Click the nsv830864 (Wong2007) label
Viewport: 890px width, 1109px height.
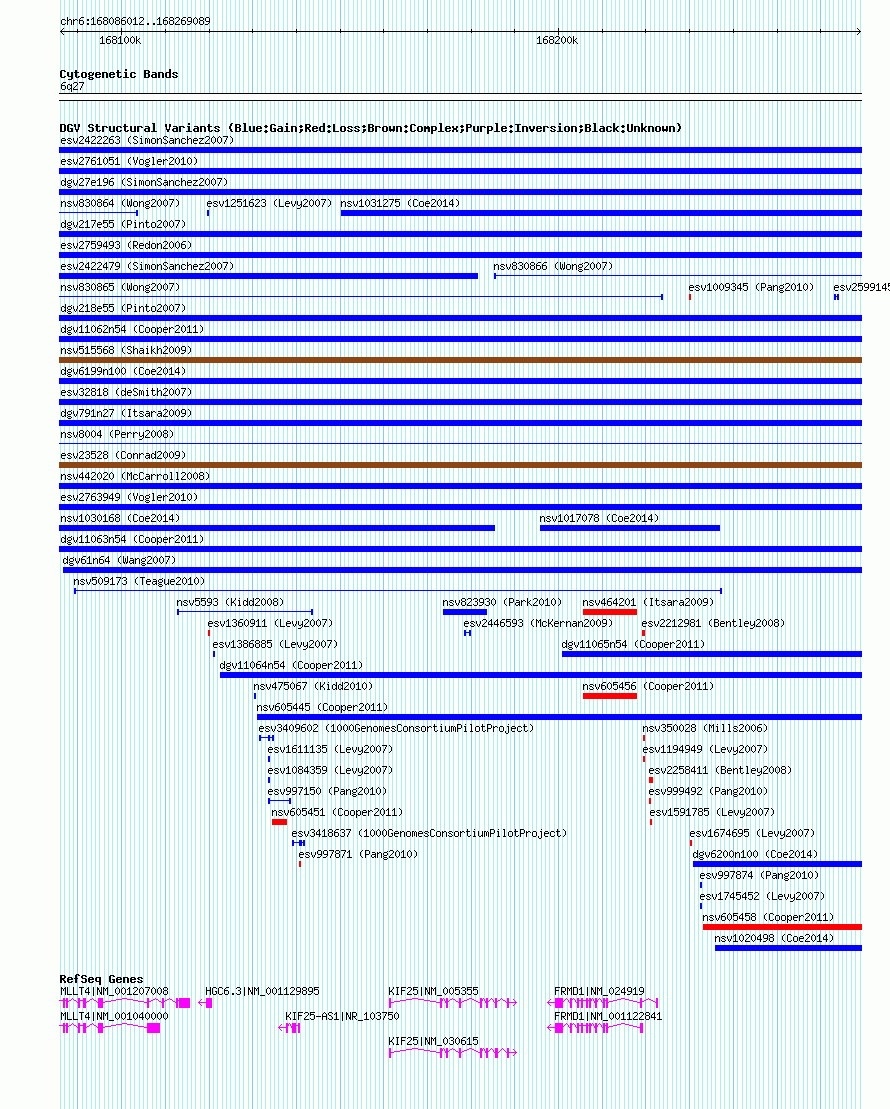click(120, 203)
